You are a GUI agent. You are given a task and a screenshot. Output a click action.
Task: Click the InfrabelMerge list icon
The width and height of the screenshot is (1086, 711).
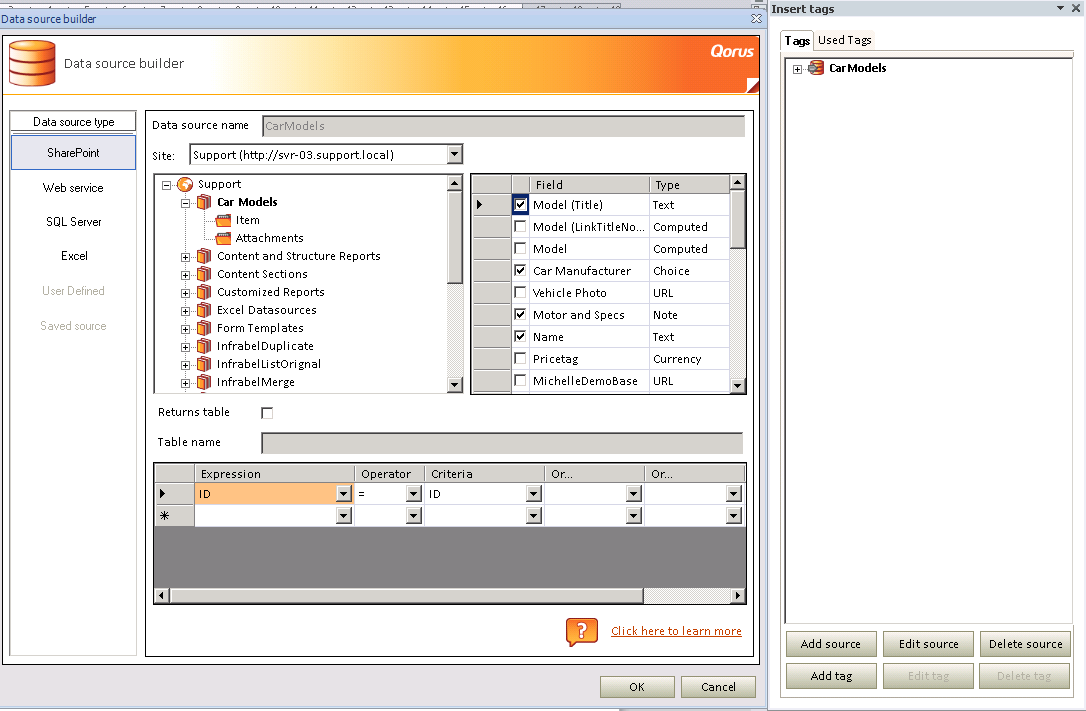click(204, 382)
